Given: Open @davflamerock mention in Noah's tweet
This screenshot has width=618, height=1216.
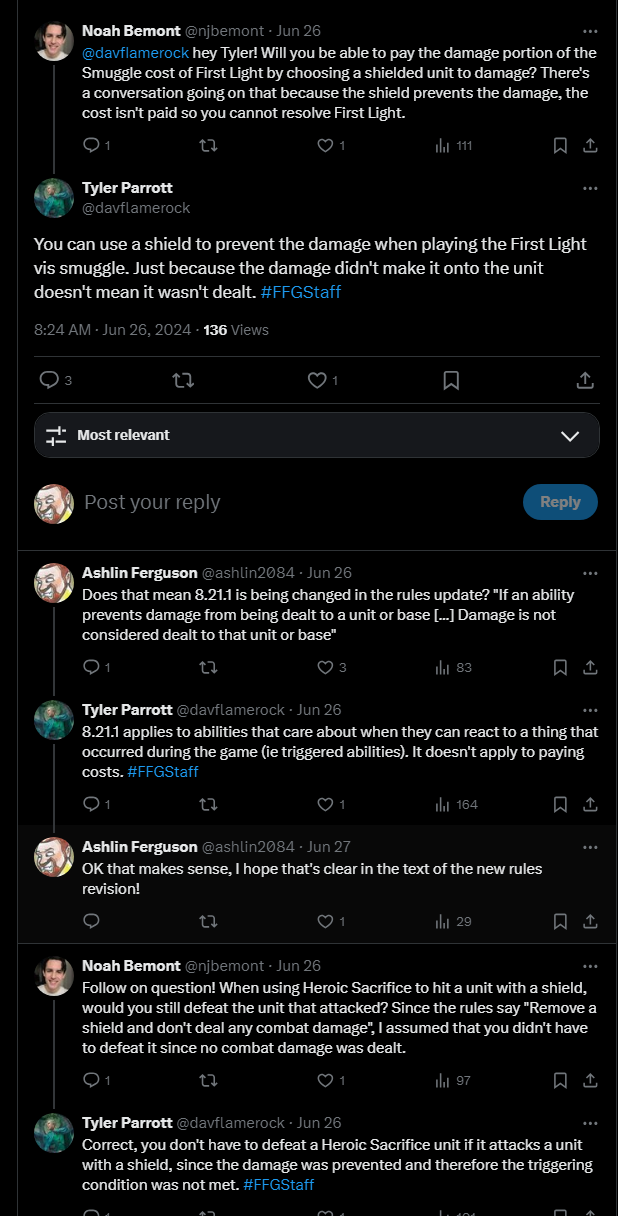Looking at the screenshot, I should [x=135, y=52].
